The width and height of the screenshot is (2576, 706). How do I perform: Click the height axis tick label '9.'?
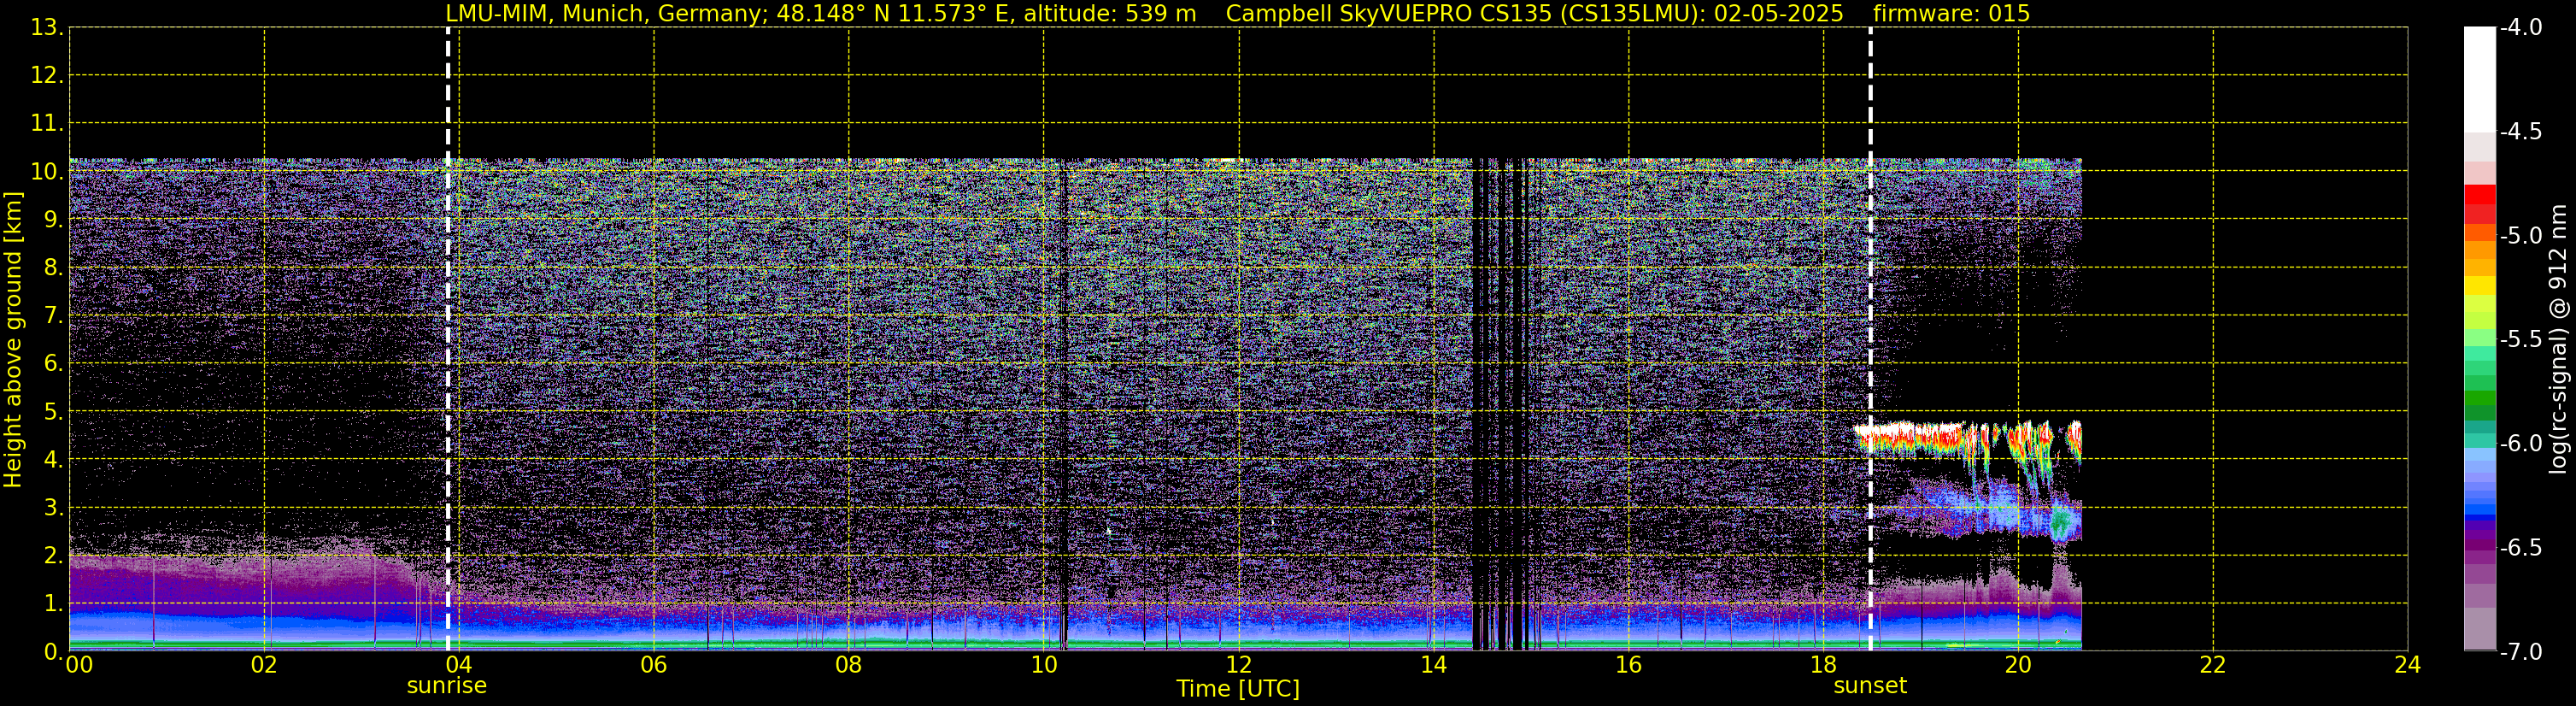click(53, 220)
